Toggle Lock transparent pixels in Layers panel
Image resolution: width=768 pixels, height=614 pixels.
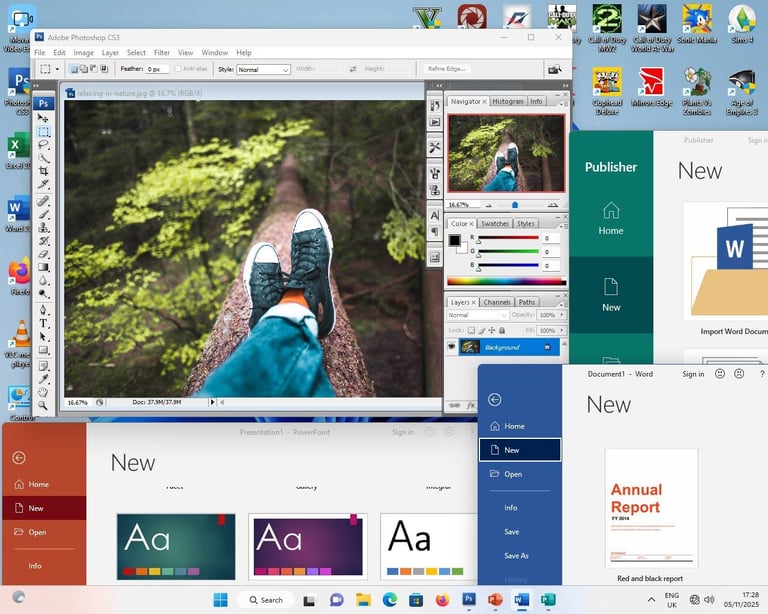coord(471,331)
